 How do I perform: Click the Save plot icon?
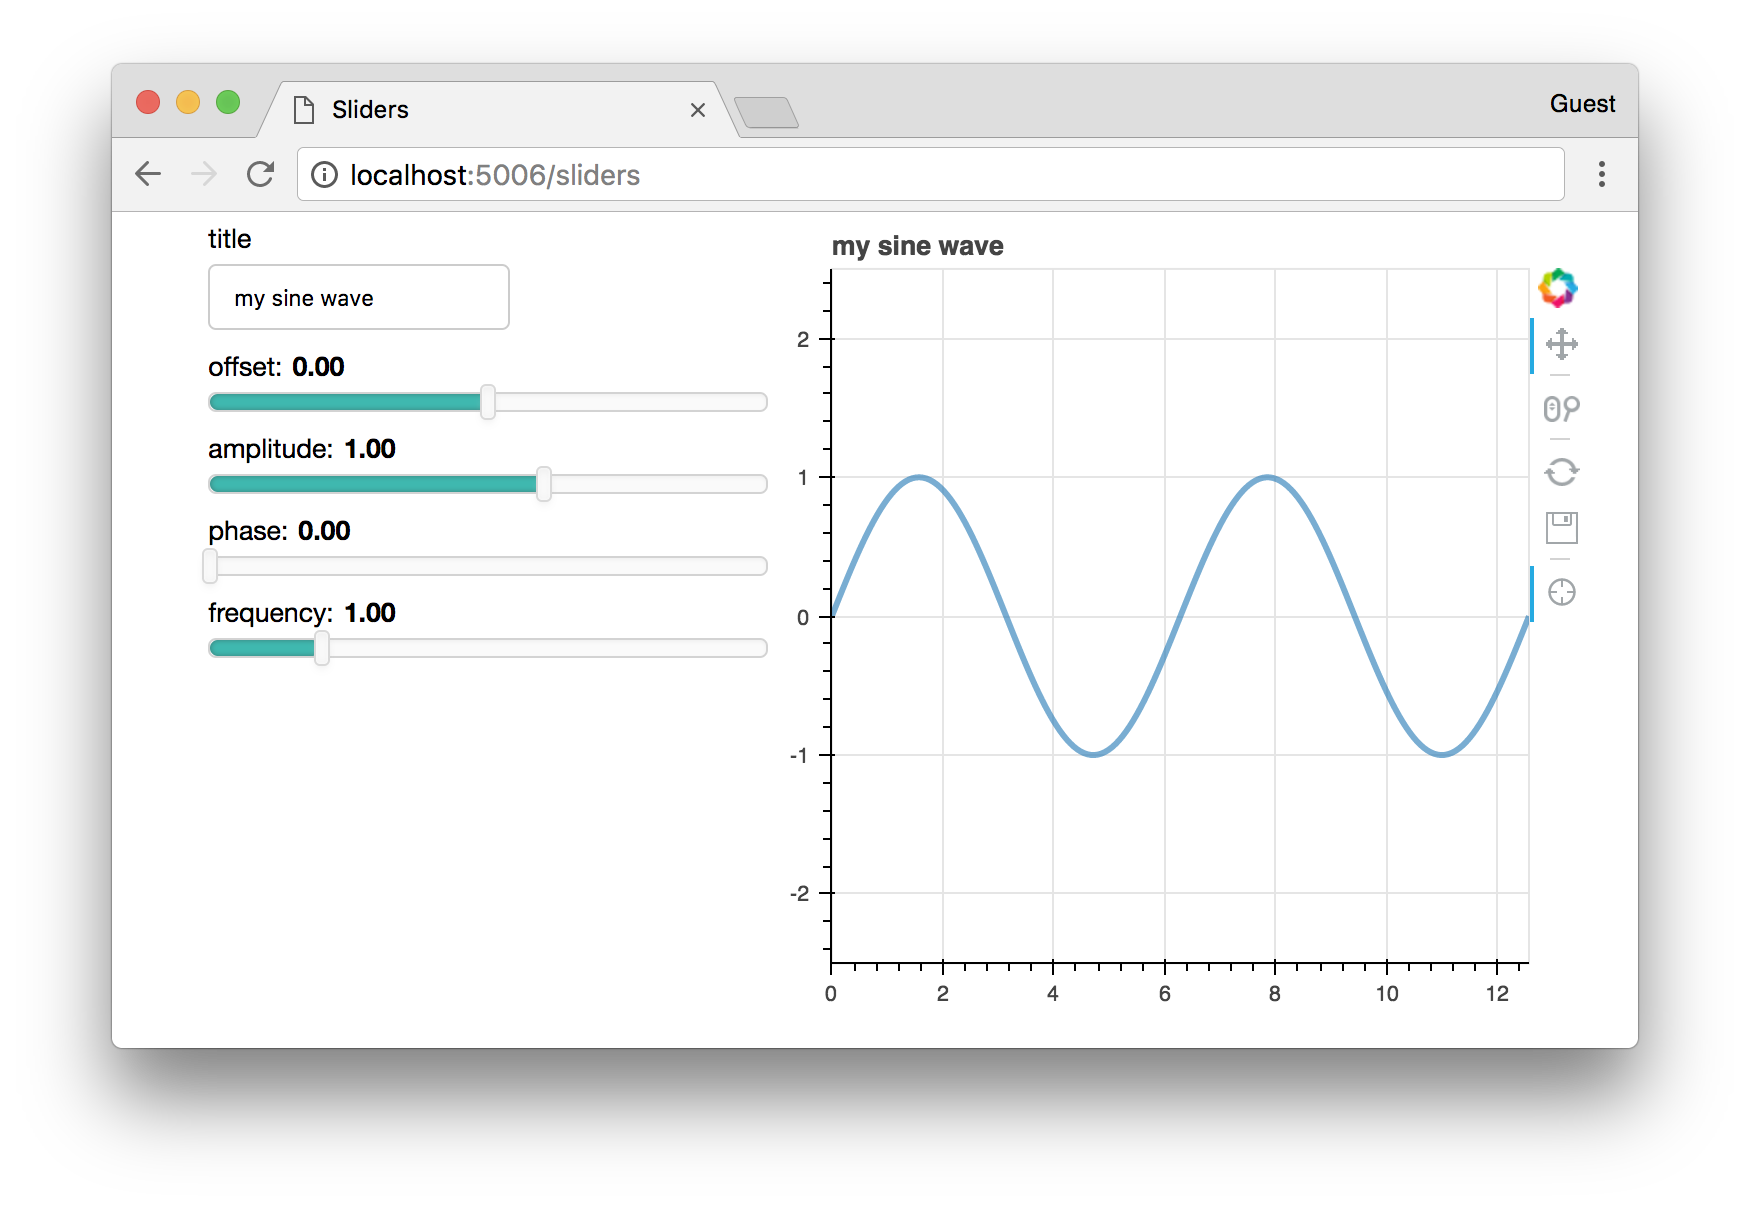coord(1561,527)
